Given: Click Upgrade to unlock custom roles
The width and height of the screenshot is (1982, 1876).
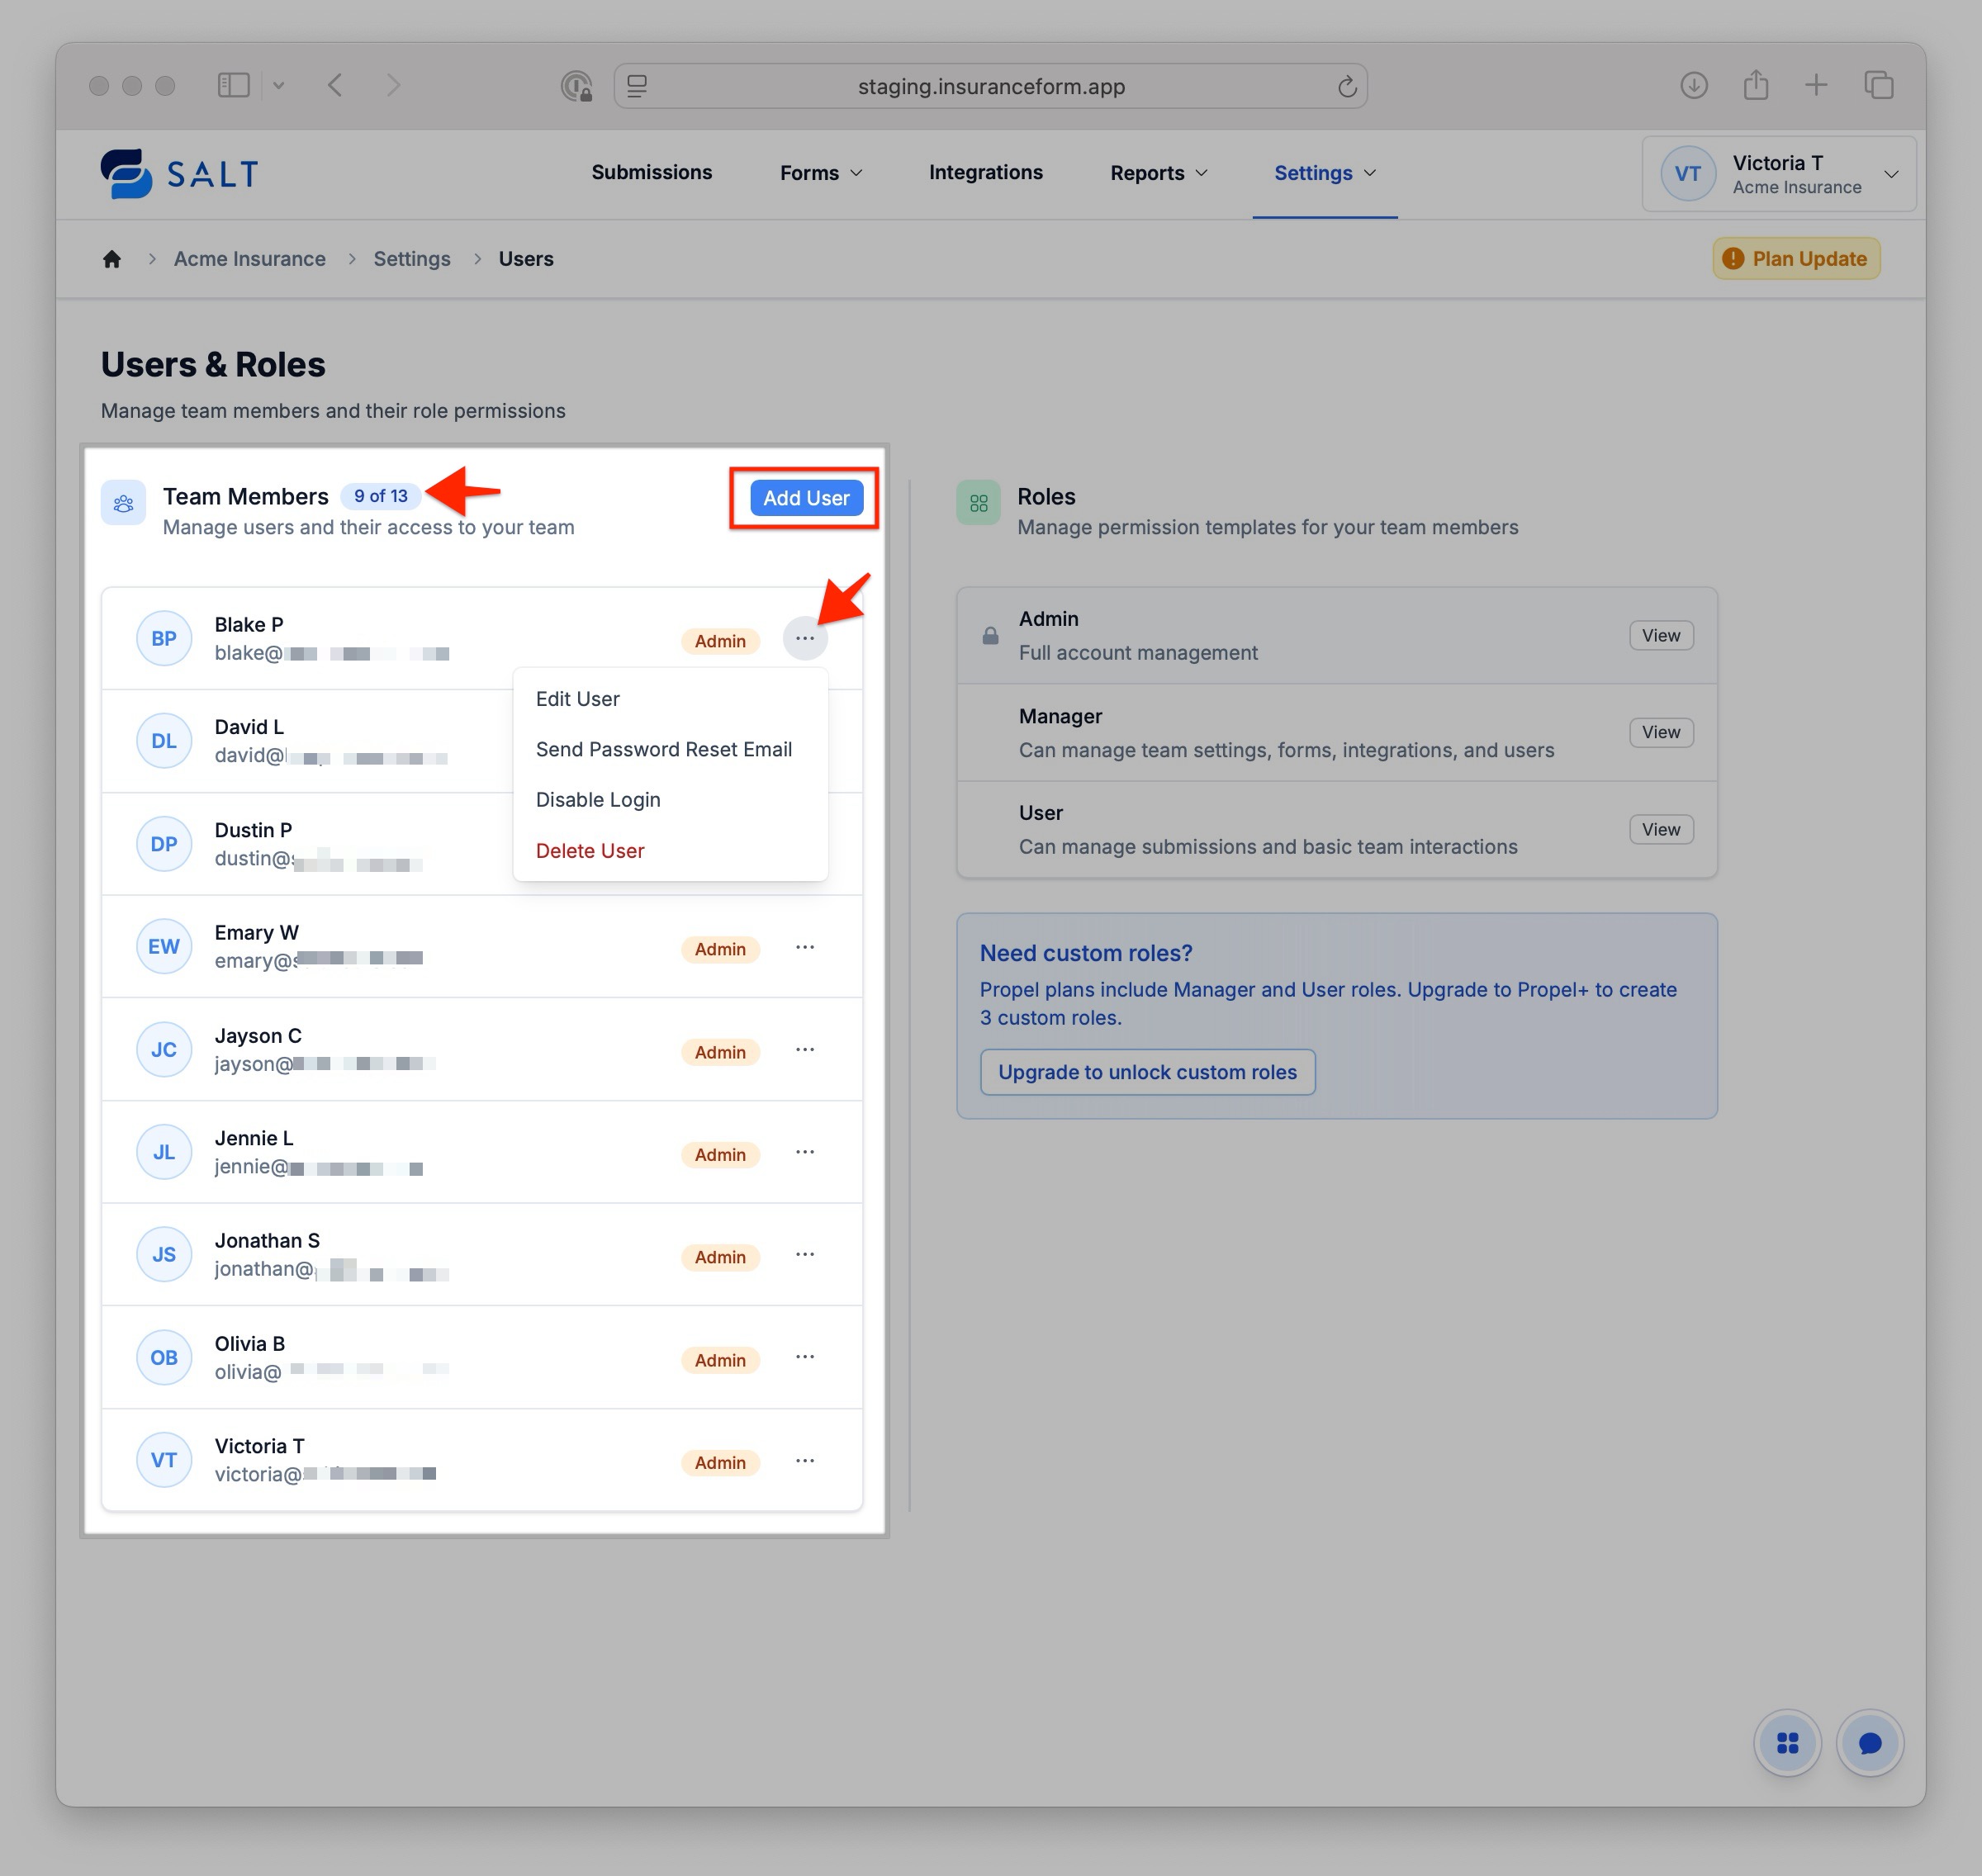Looking at the screenshot, I should point(1147,1072).
